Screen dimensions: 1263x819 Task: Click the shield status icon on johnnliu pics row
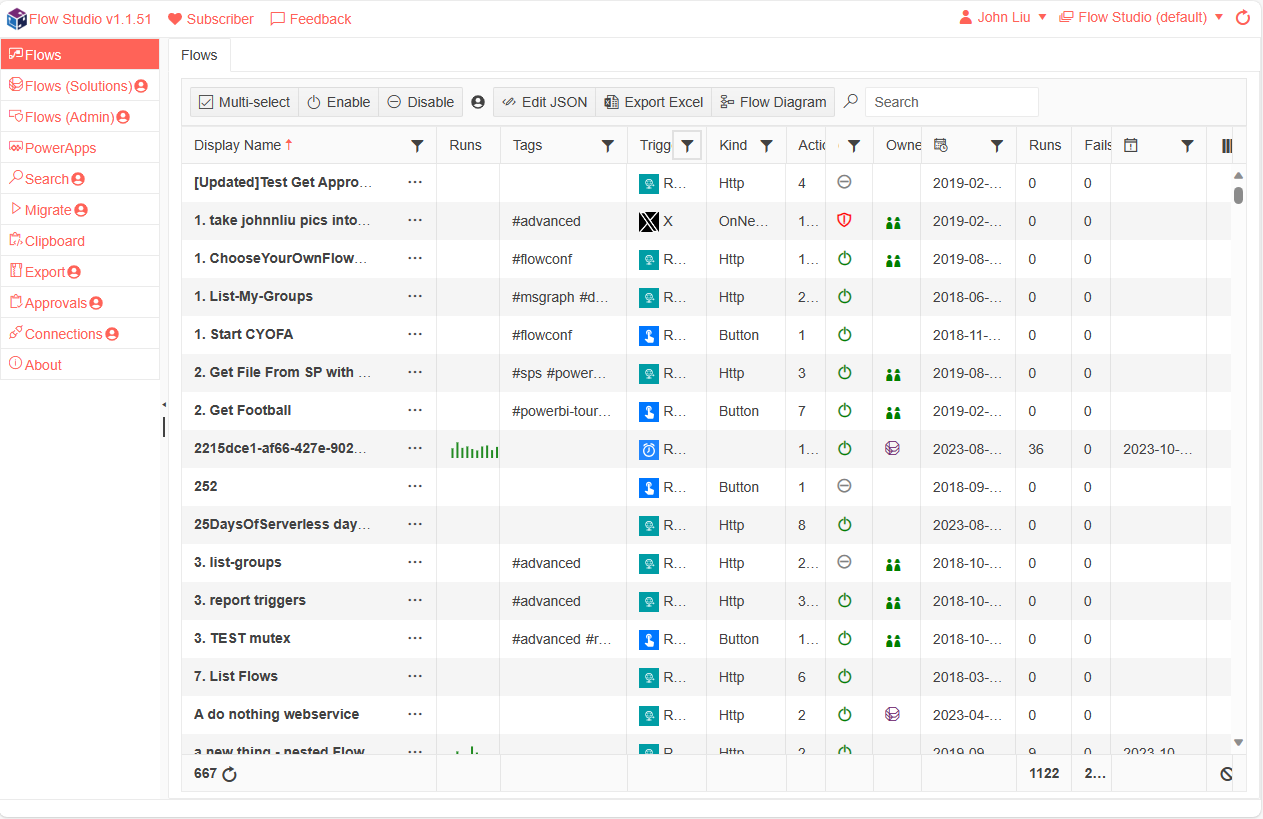[x=844, y=221]
